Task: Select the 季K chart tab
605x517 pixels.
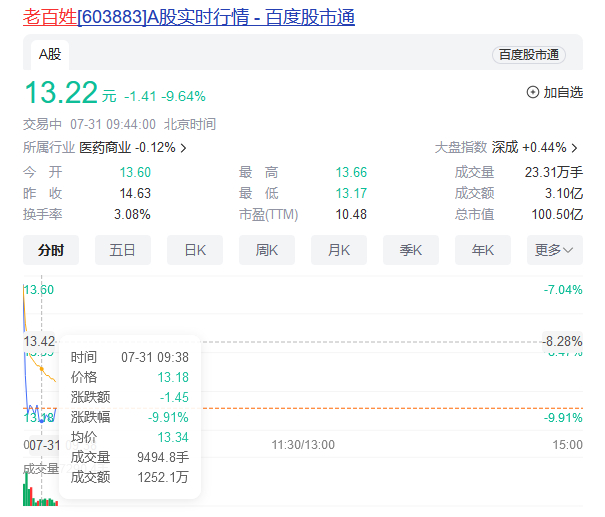Action: pyautogui.click(x=411, y=249)
